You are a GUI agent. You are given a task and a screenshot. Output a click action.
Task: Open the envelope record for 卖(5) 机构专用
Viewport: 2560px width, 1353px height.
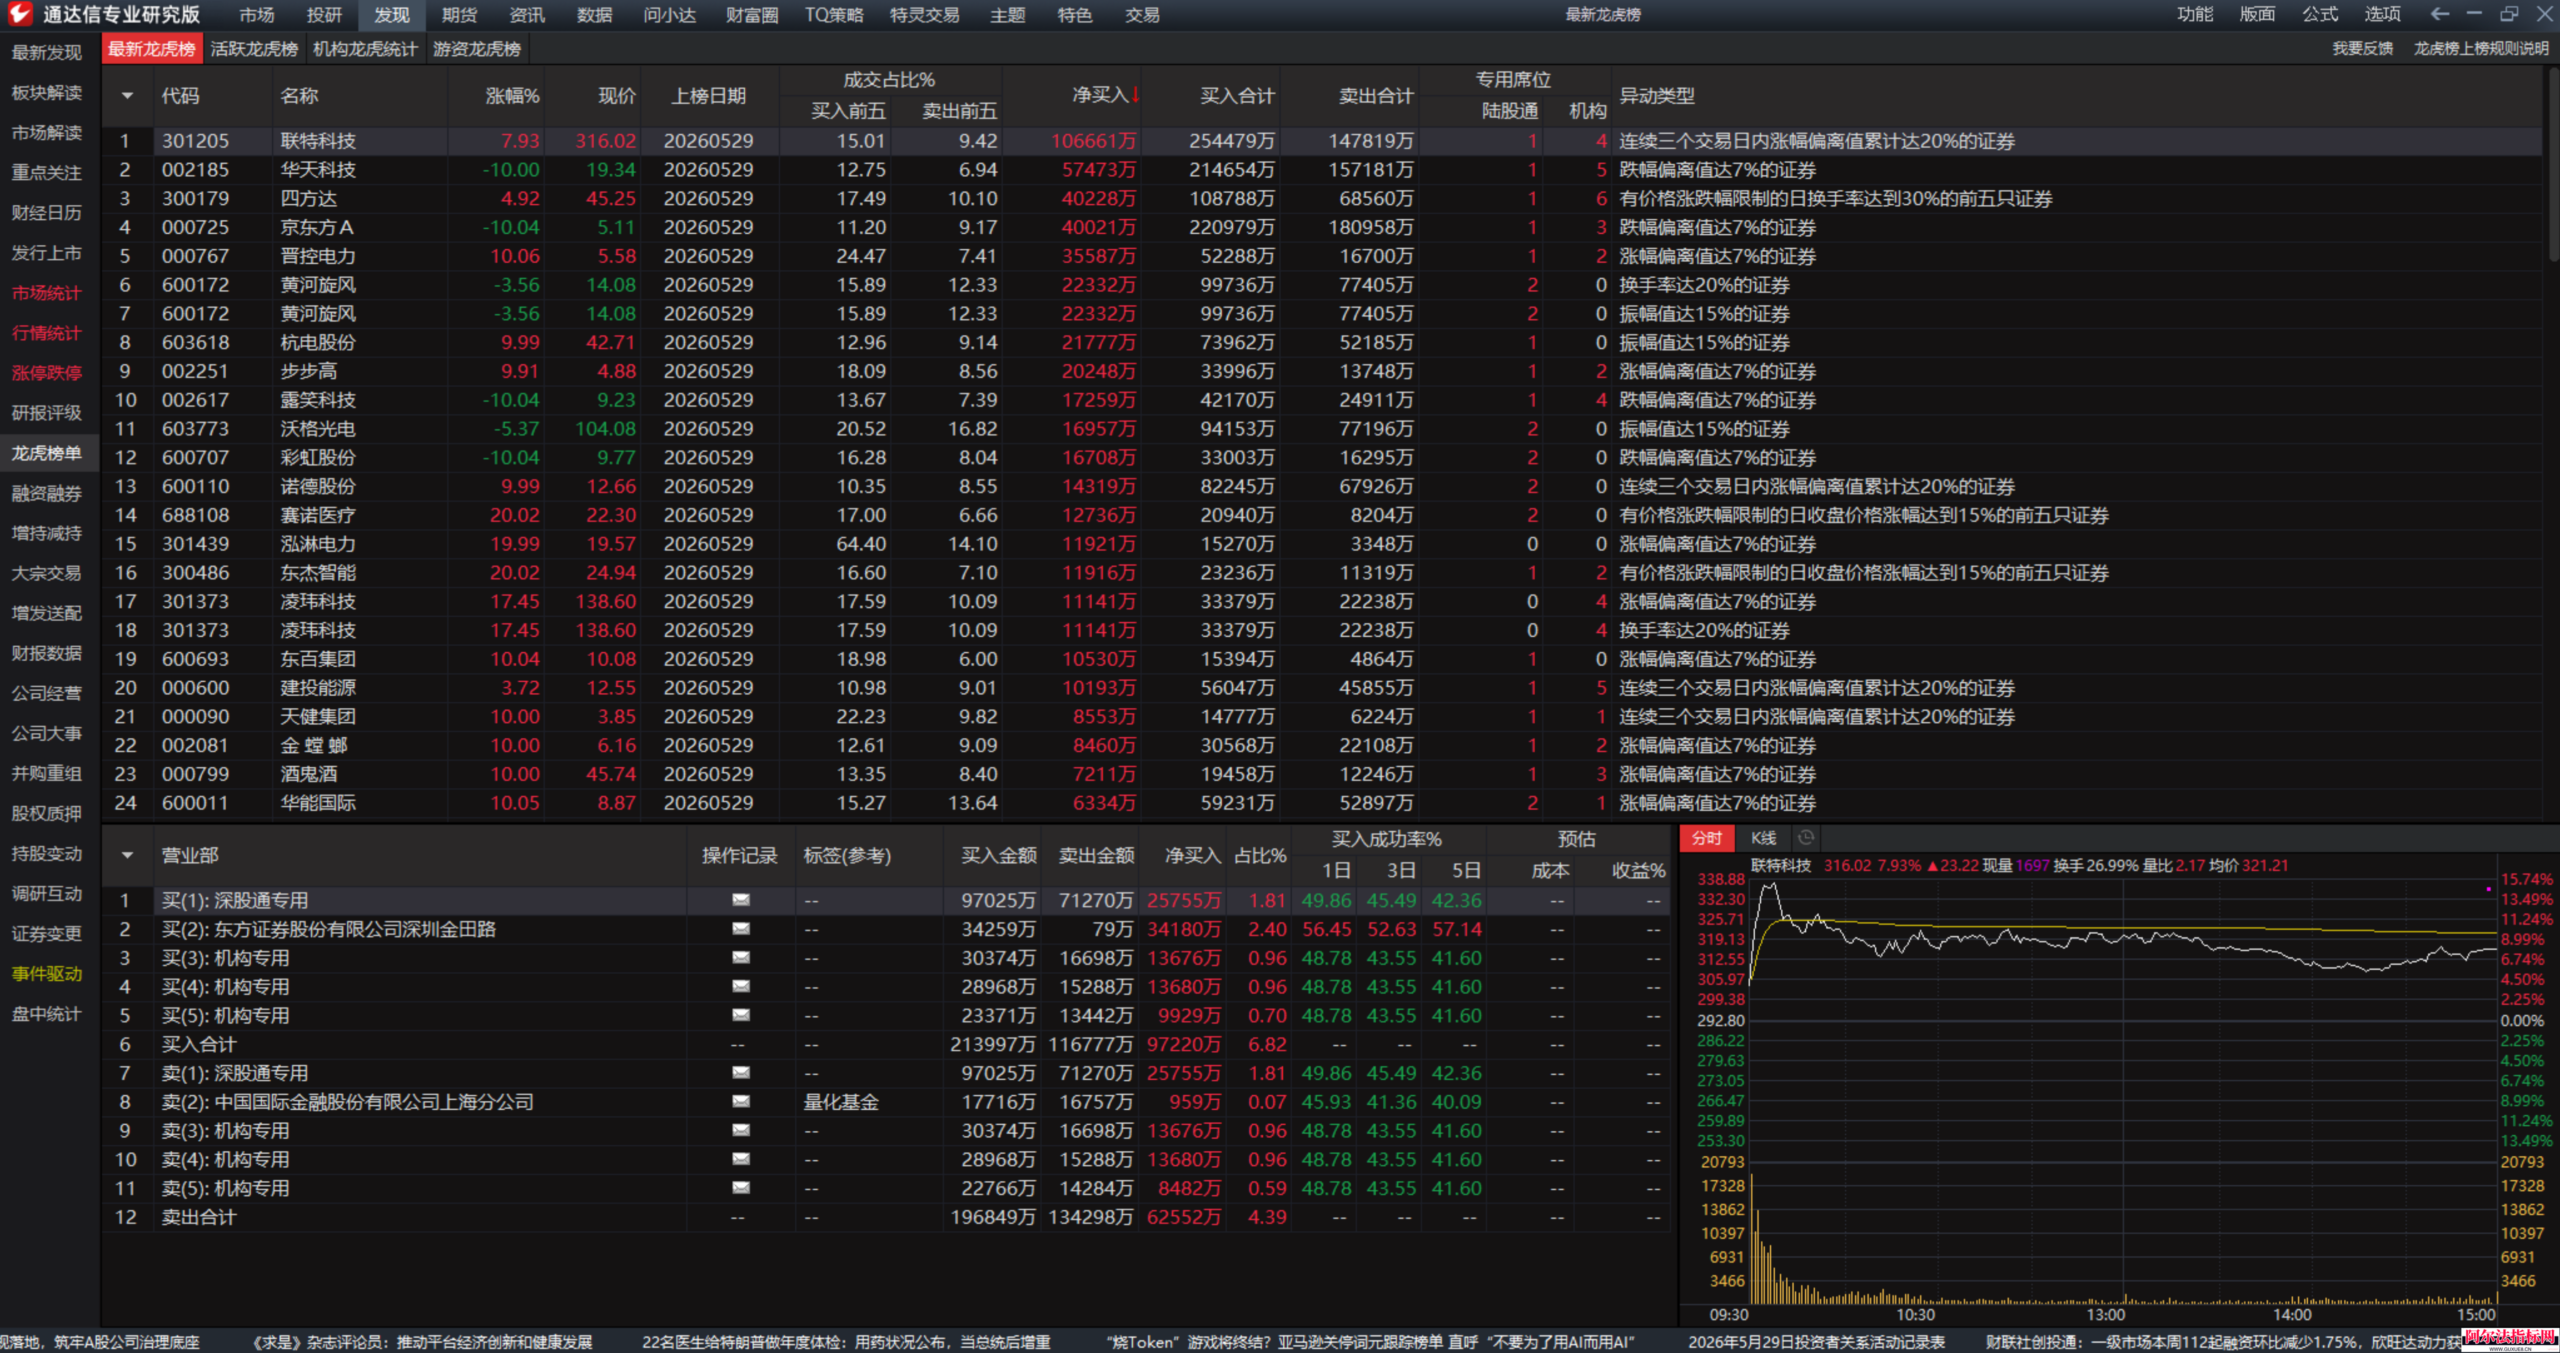click(741, 1188)
